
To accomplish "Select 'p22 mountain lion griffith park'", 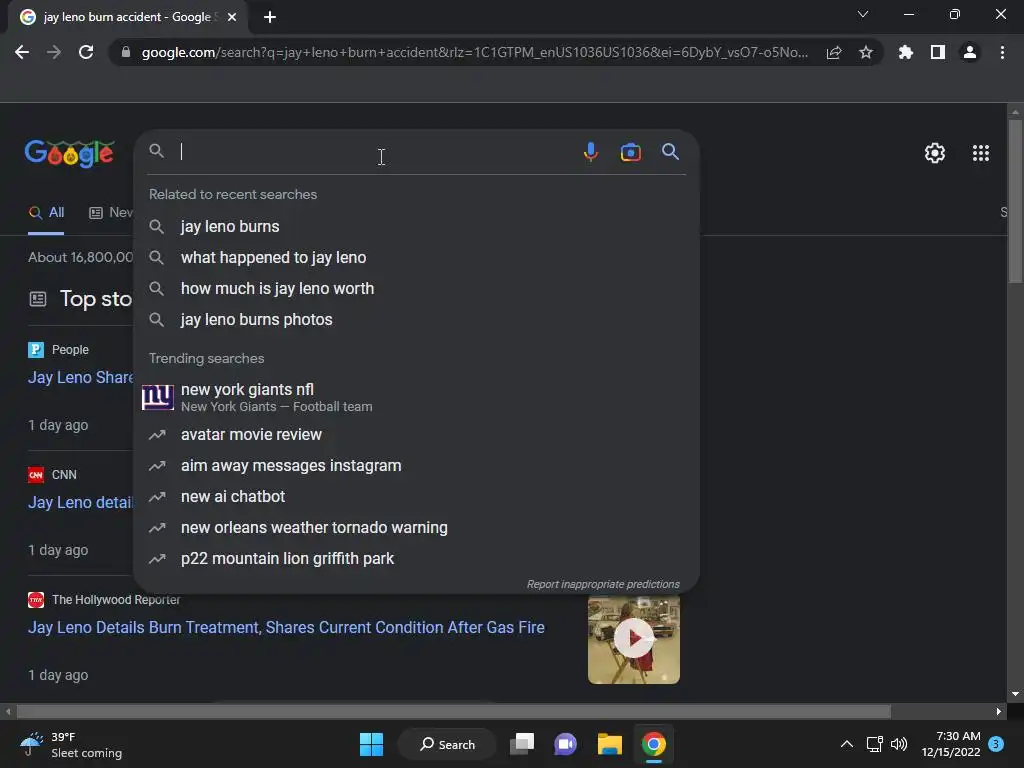I will pyautogui.click(x=417, y=558).
